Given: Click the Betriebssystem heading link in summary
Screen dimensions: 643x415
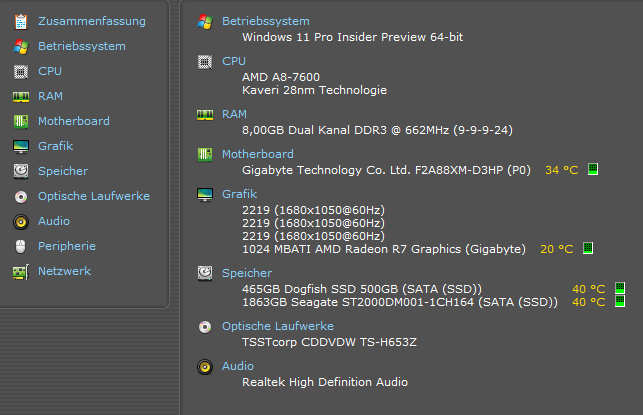Looking at the screenshot, I should (265, 21).
